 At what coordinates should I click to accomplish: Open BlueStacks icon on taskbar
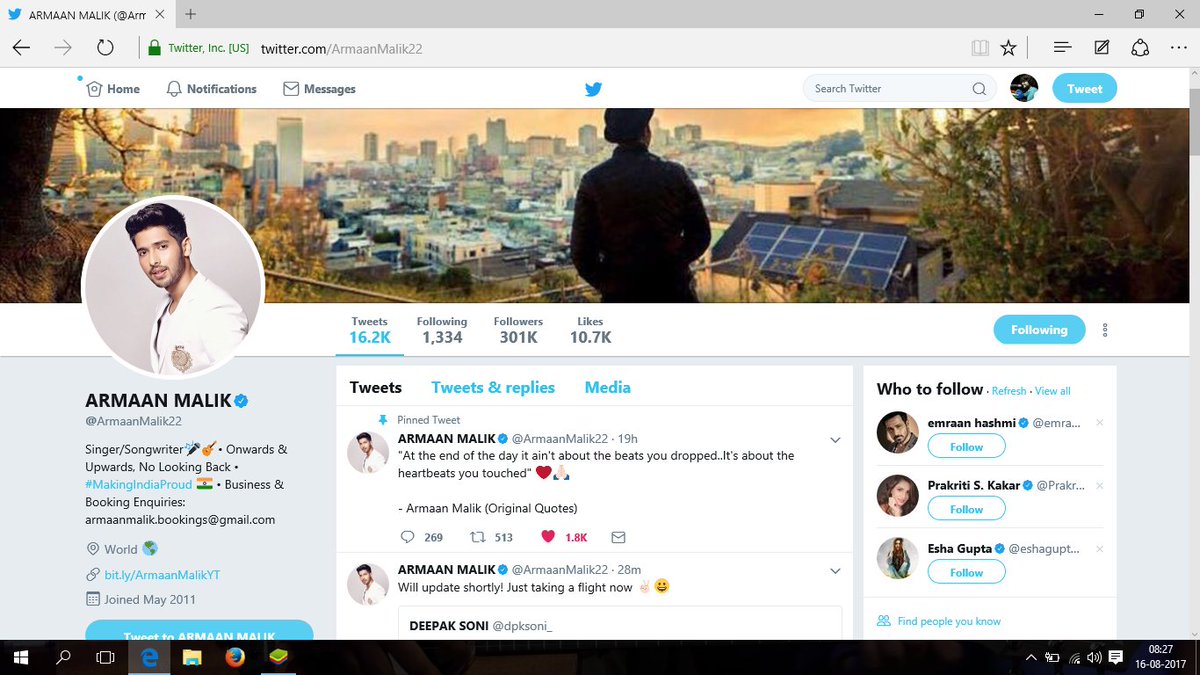point(277,657)
